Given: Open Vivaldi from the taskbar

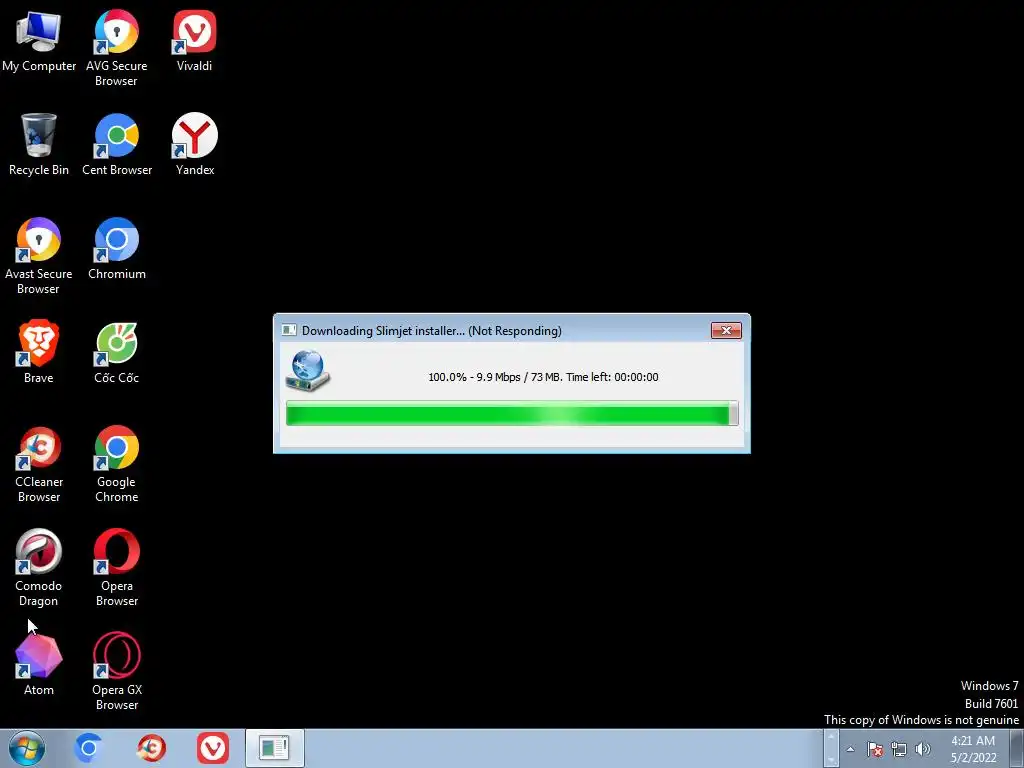Looking at the screenshot, I should pyautogui.click(x=213, y=748).
